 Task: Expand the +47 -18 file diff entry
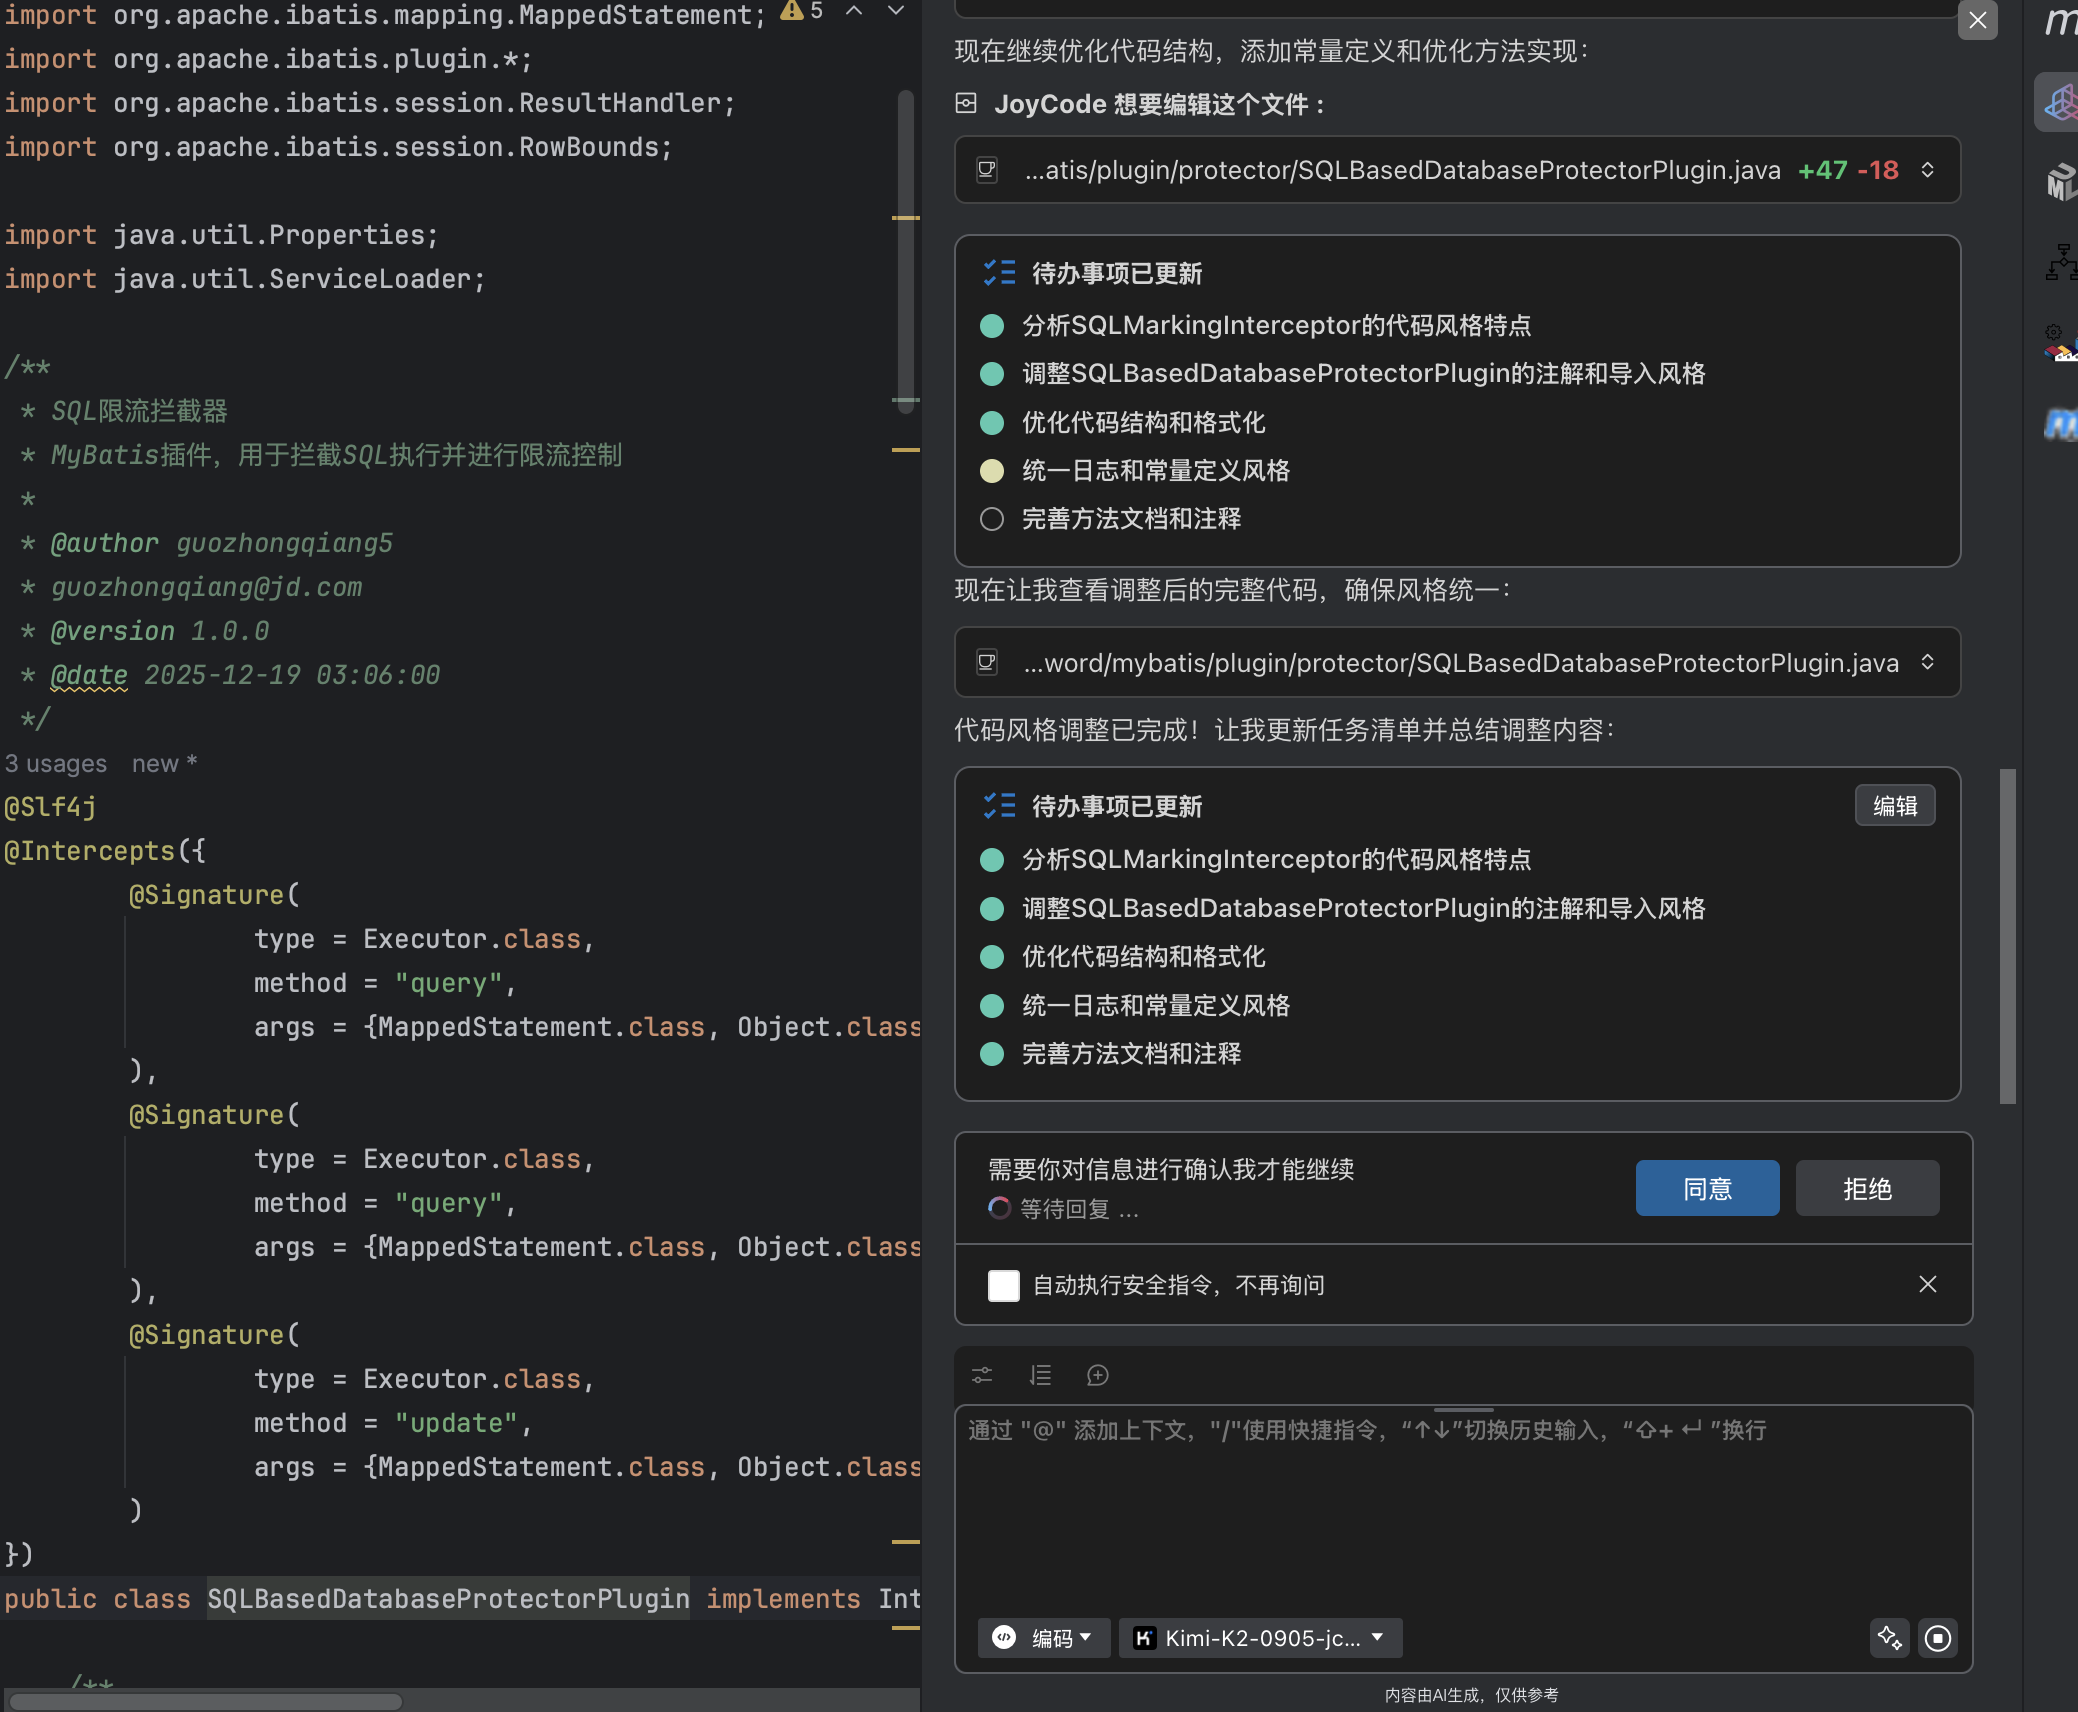pos(1927,170)
